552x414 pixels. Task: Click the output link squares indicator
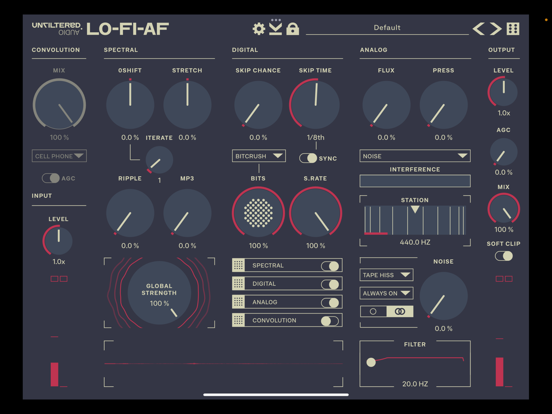pos(504,279)
